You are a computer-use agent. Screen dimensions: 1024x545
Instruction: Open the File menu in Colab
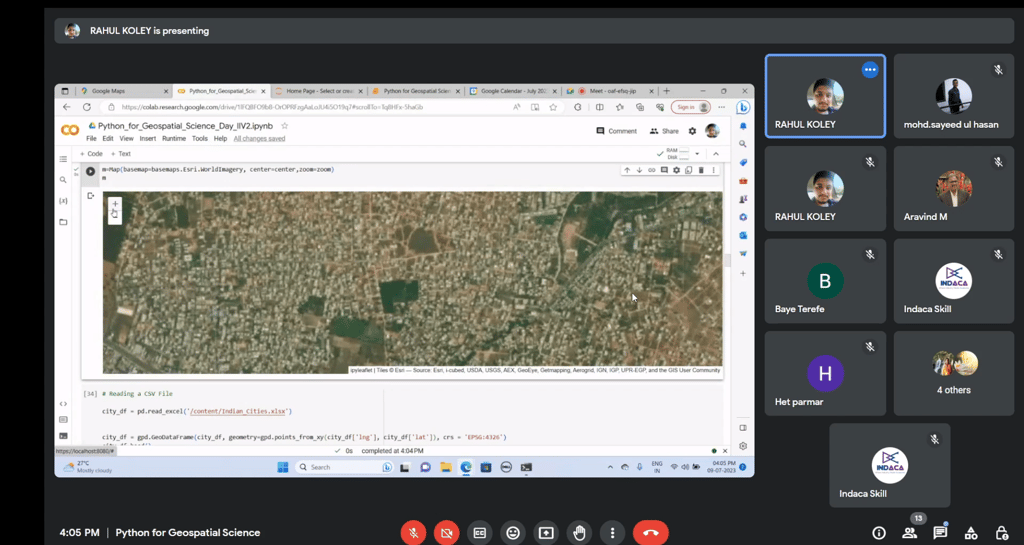tap(91, 138)
